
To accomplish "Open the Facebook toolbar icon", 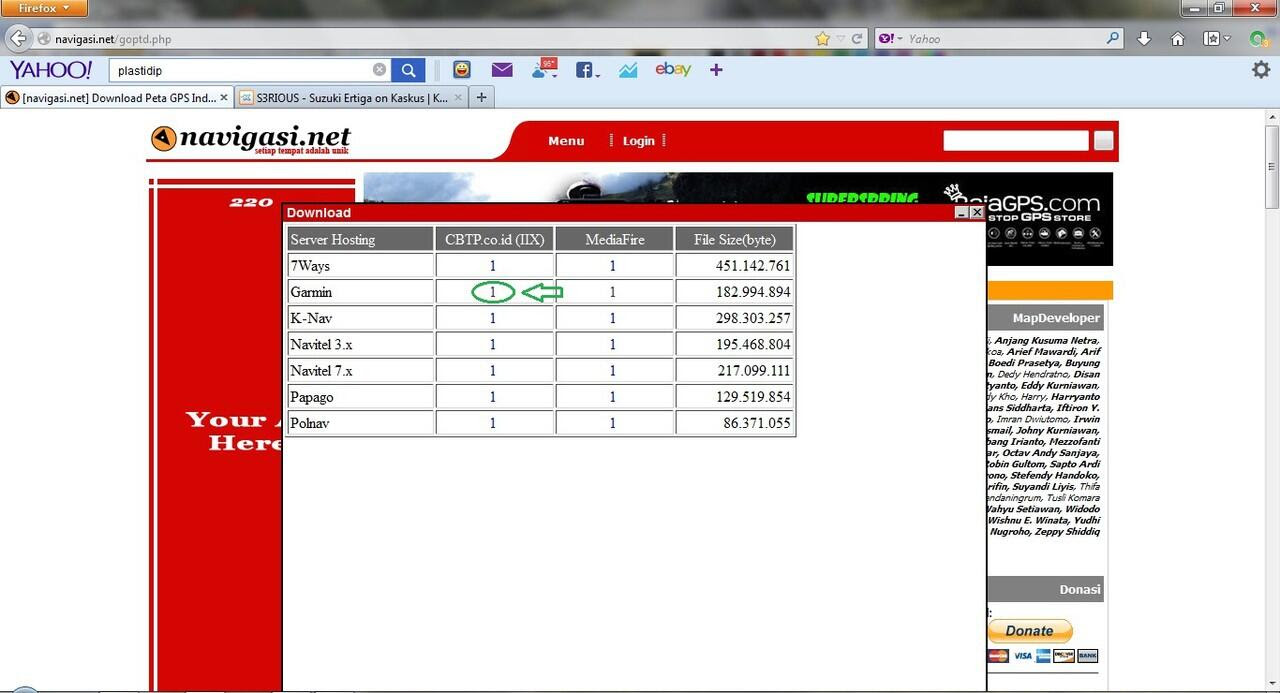I will (x=583, y=70).
